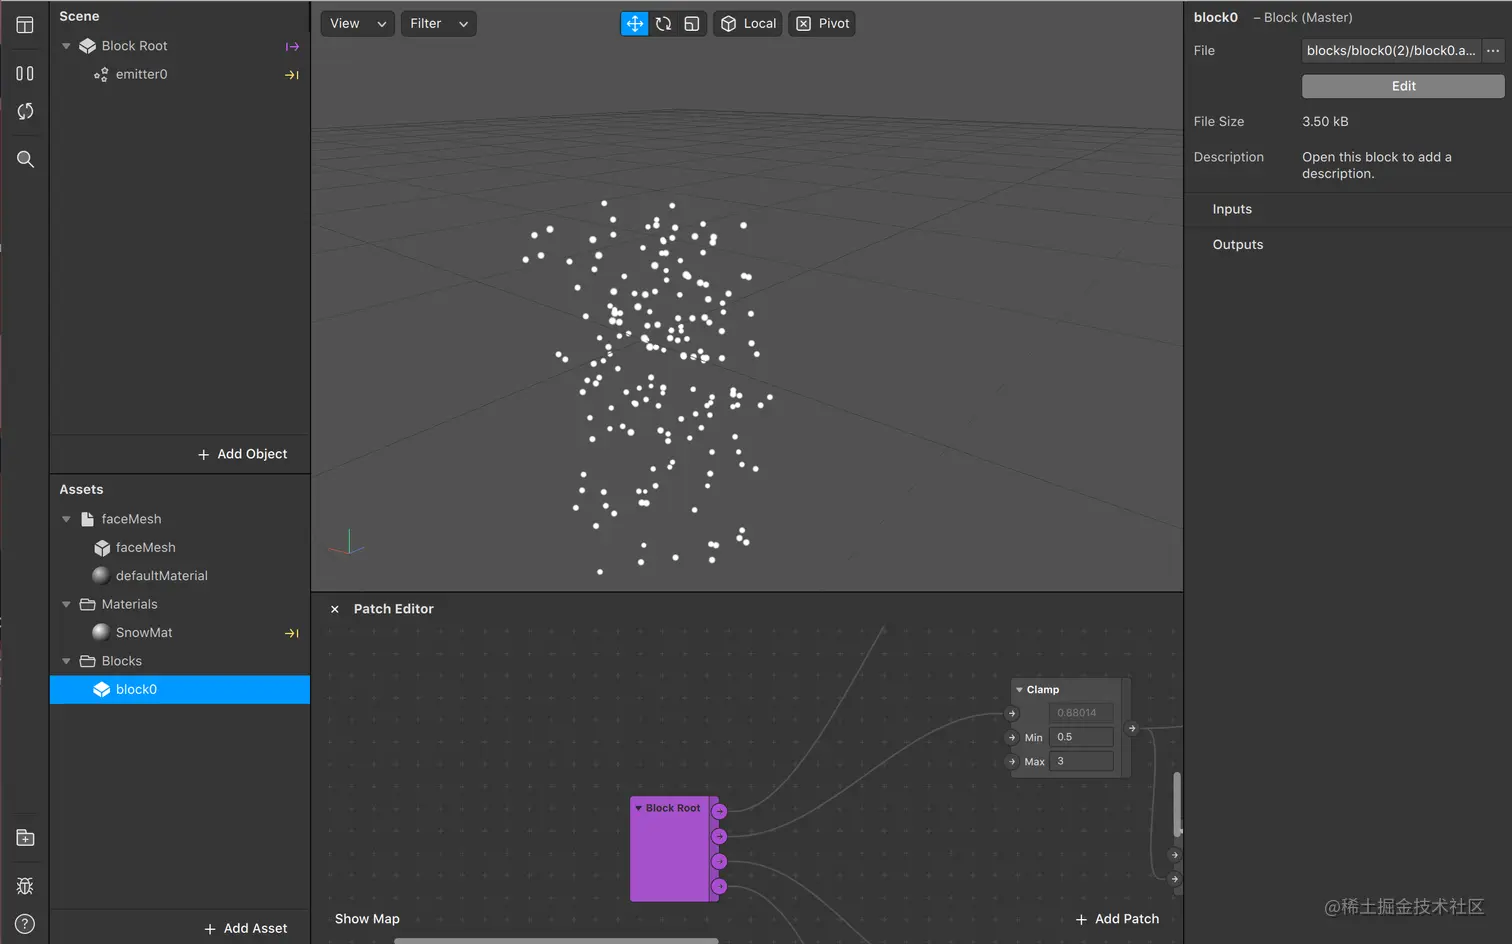Open the Outputs section
The height and width of the screenshot is (944, 1512).
pyautogui.click(x=1238, y=245)
